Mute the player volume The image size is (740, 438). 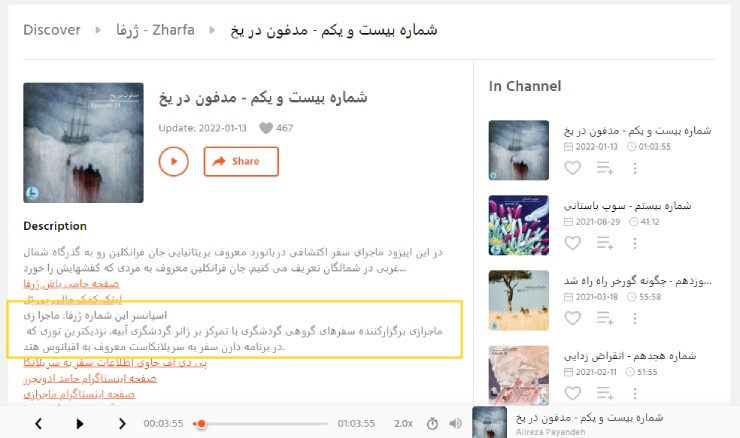click(x=455, y=424)
